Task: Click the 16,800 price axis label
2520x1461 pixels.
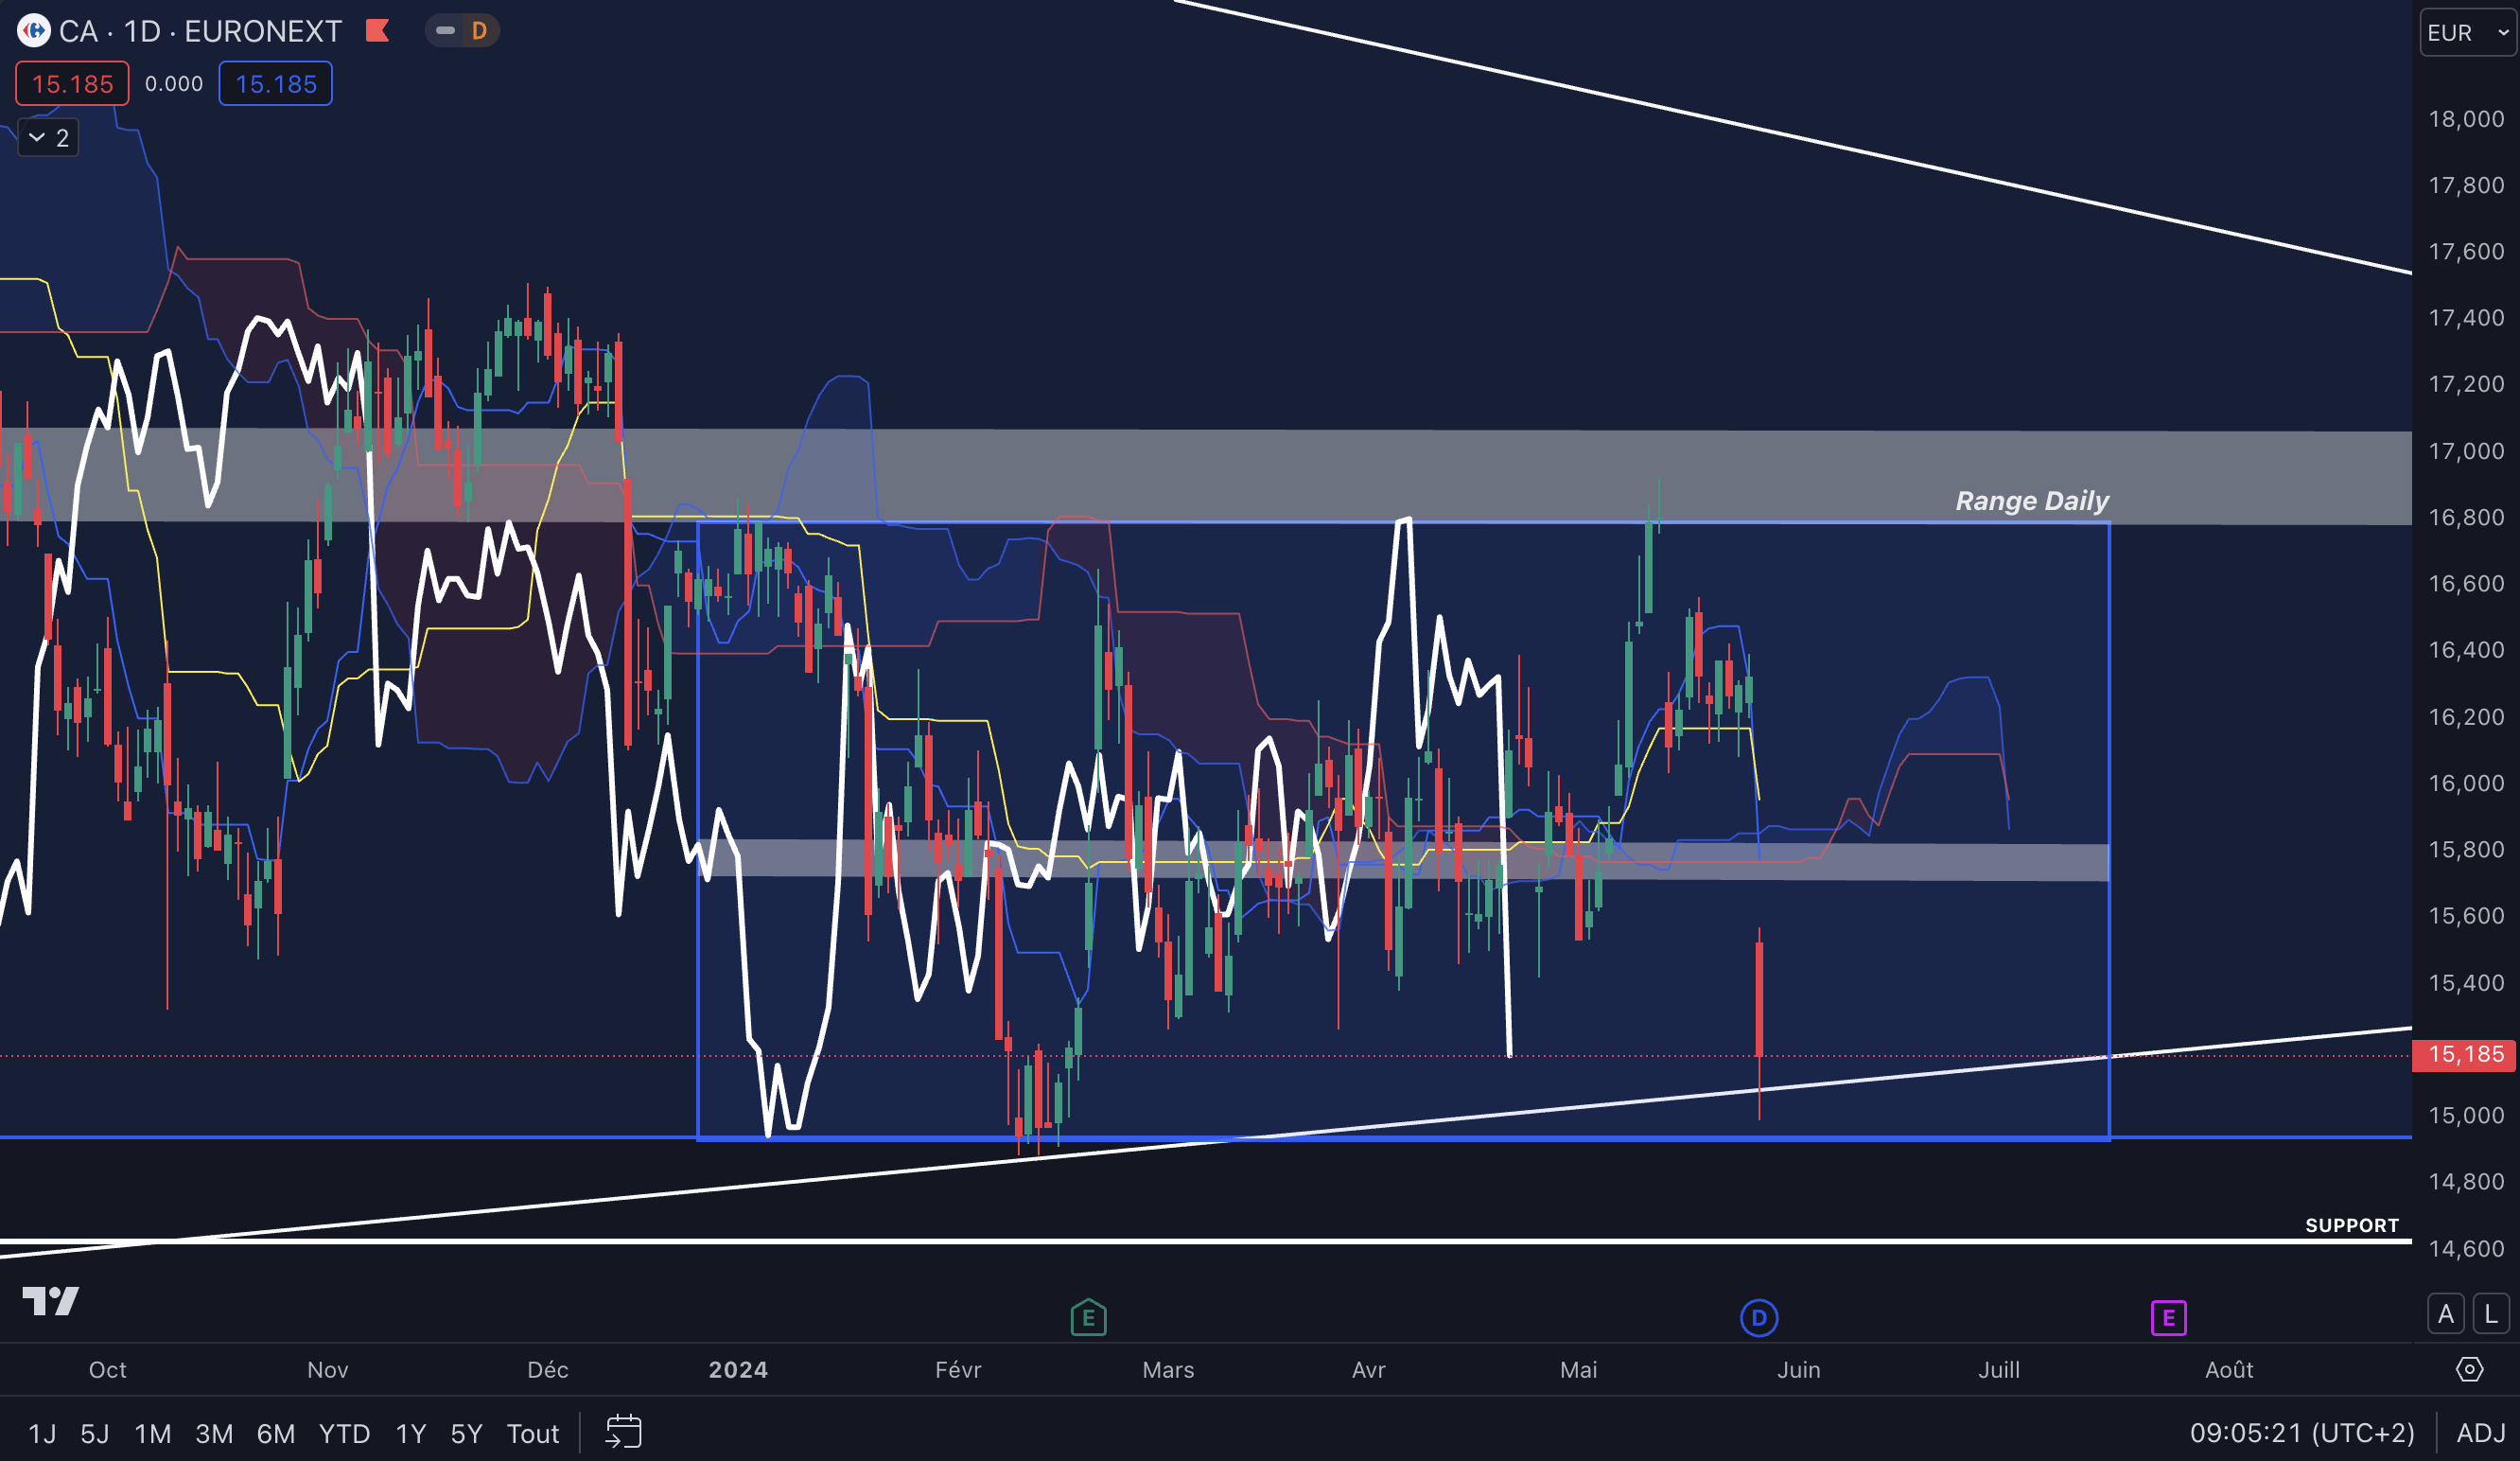Action: pyautogui.click(x=2466, y=517)
